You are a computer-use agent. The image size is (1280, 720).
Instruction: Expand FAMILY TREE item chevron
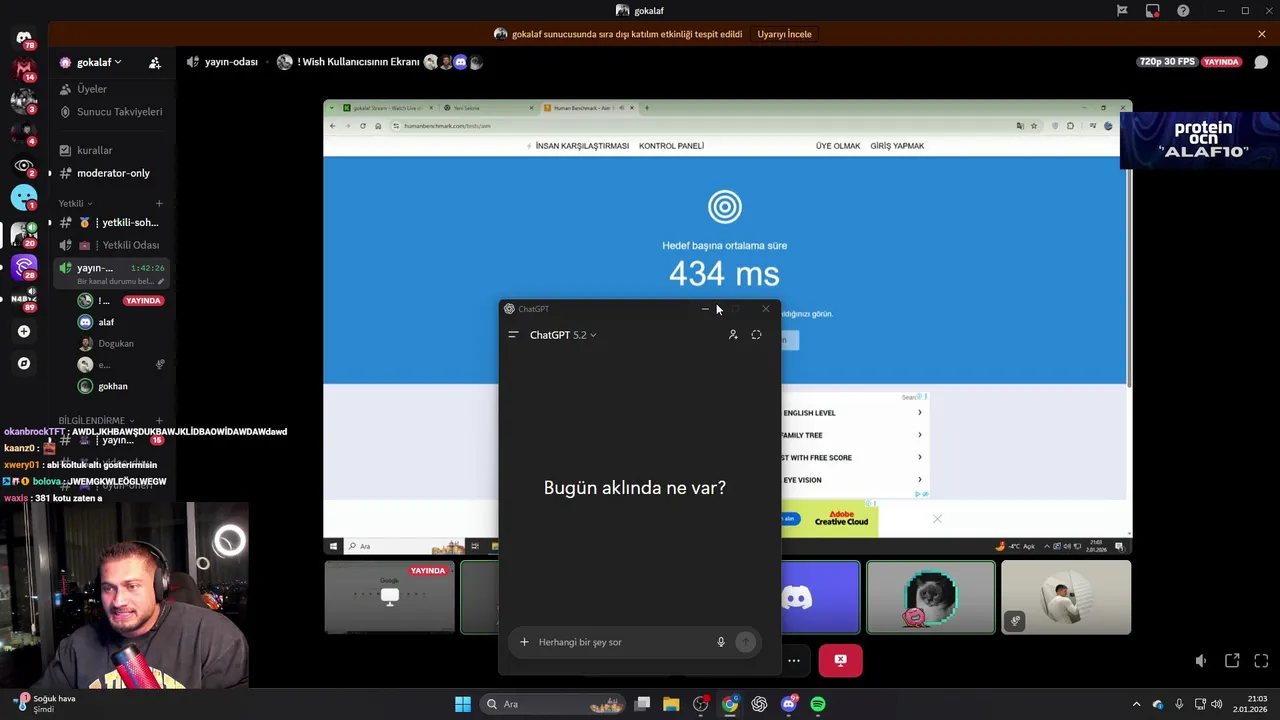pos(920,435)
